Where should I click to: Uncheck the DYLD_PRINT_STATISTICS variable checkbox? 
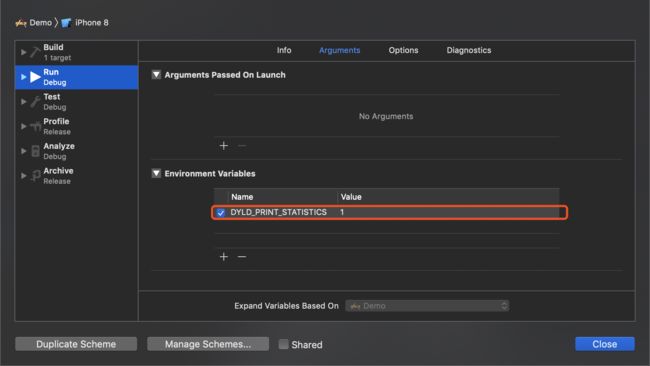pos(221,213)
